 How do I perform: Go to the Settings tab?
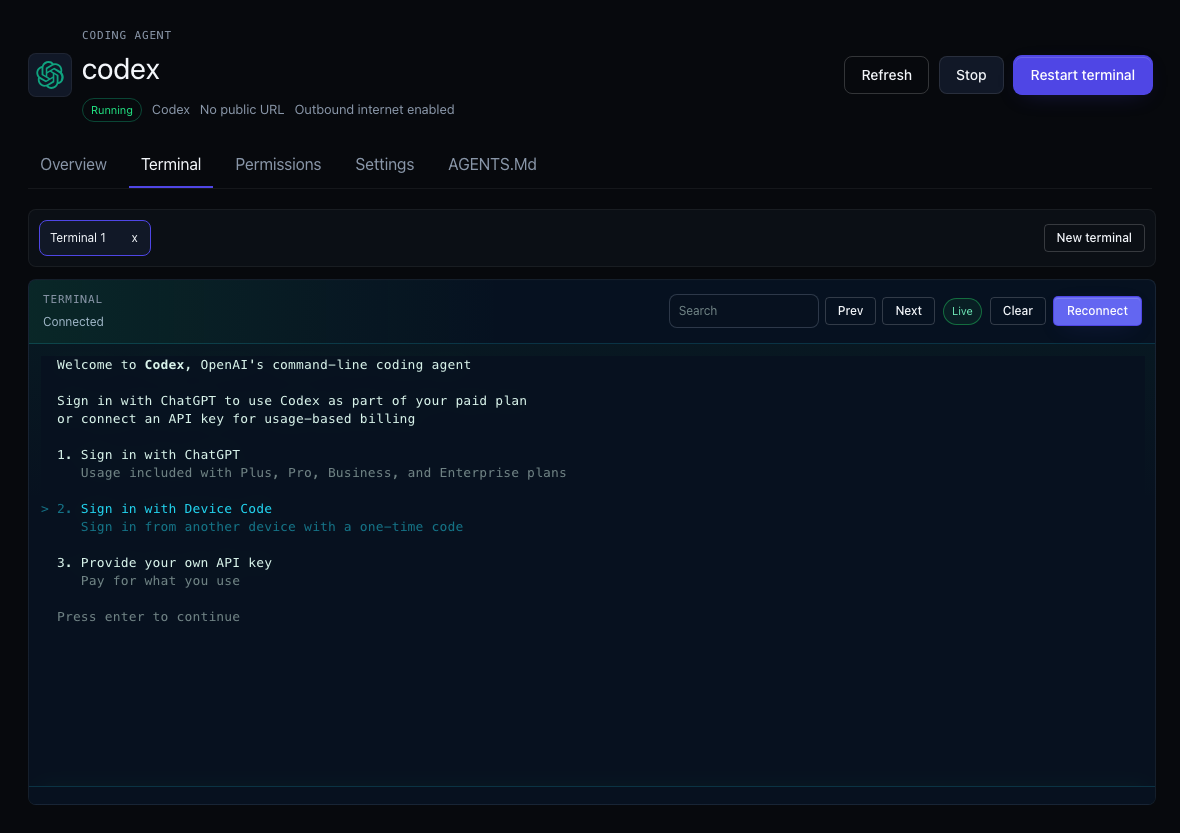[x=385, y=164]
